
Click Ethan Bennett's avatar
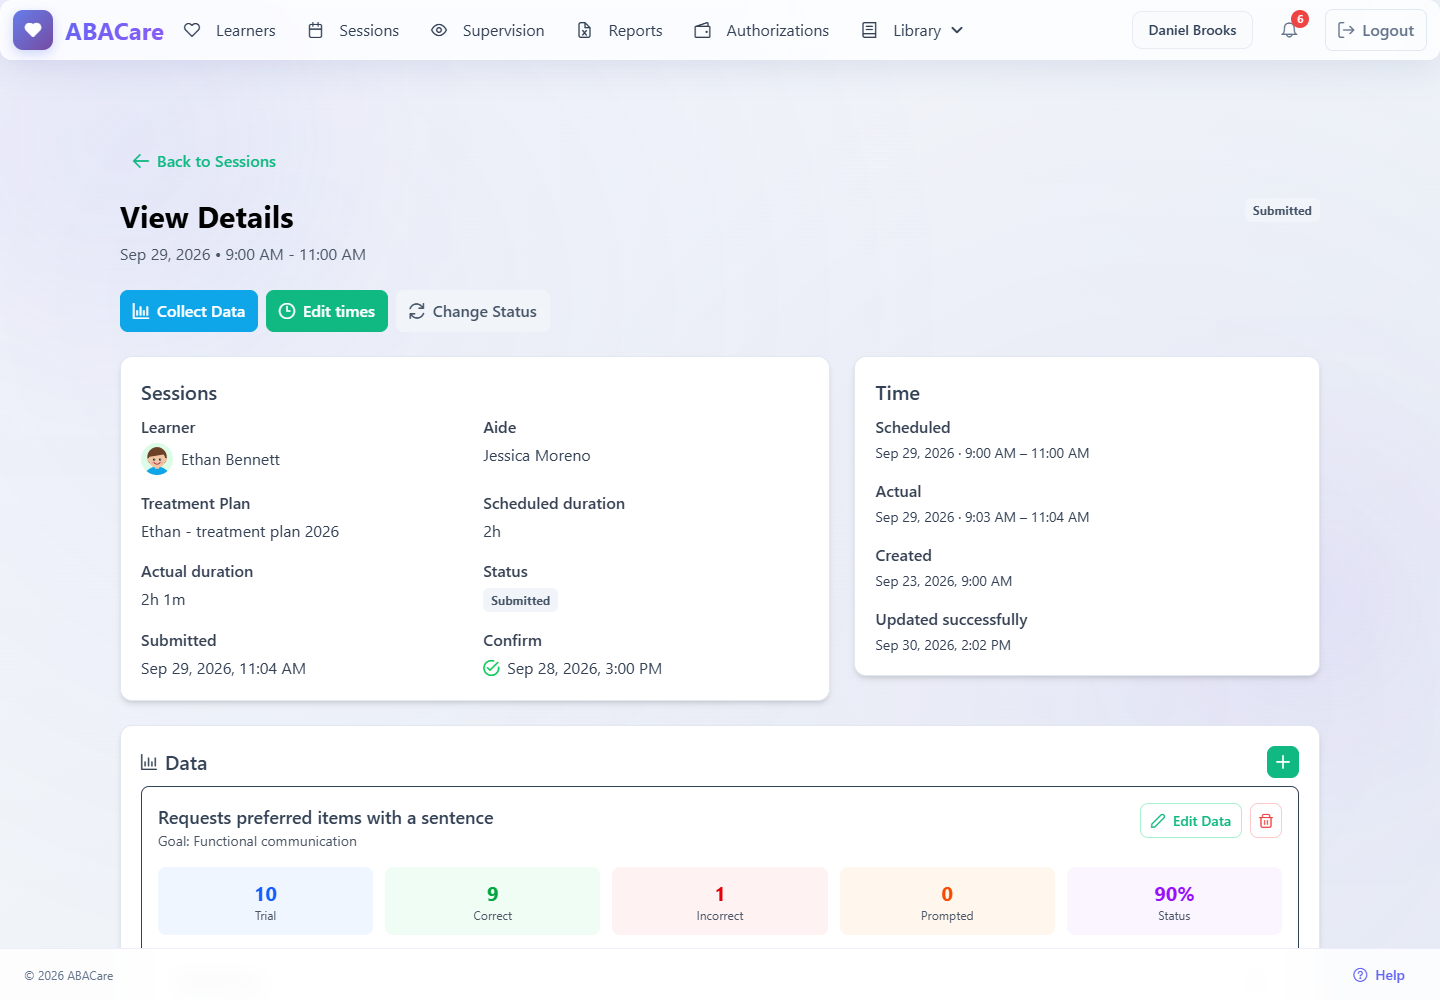coord(157,460)
